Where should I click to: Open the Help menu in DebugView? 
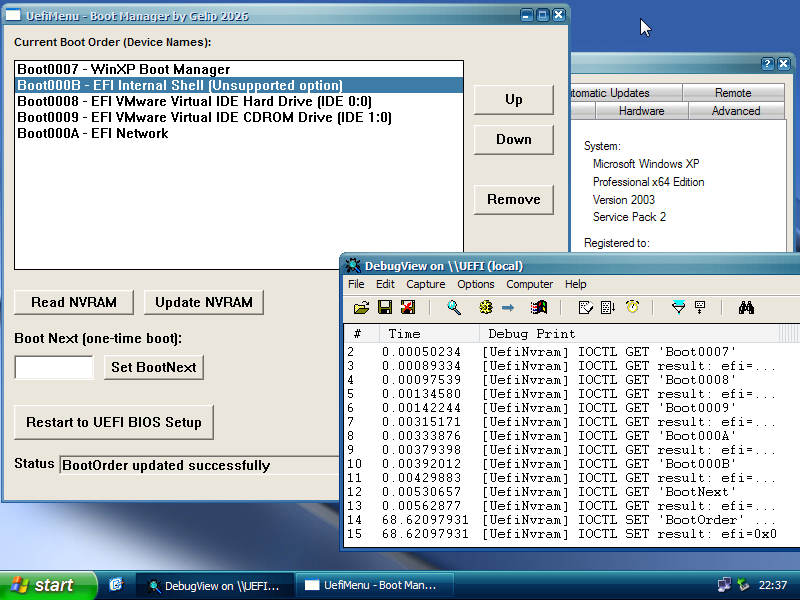pos(576,284)
